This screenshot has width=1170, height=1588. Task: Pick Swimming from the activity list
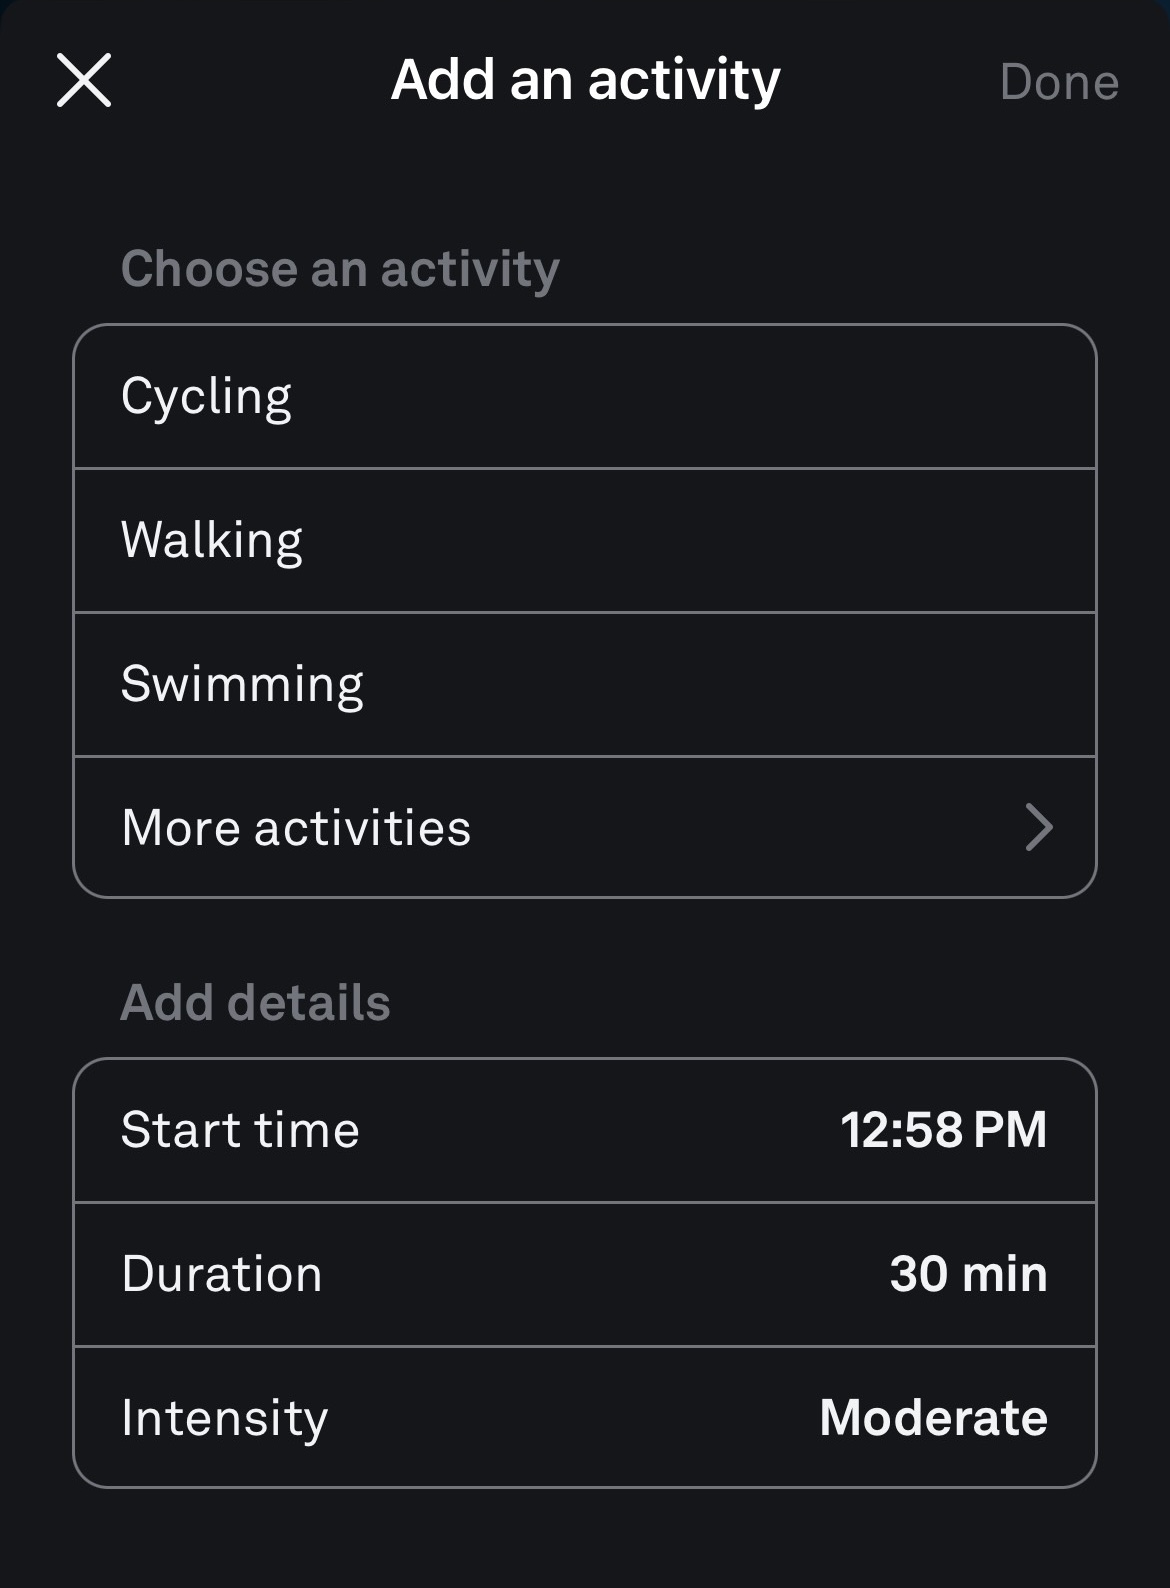coord(242,685)
